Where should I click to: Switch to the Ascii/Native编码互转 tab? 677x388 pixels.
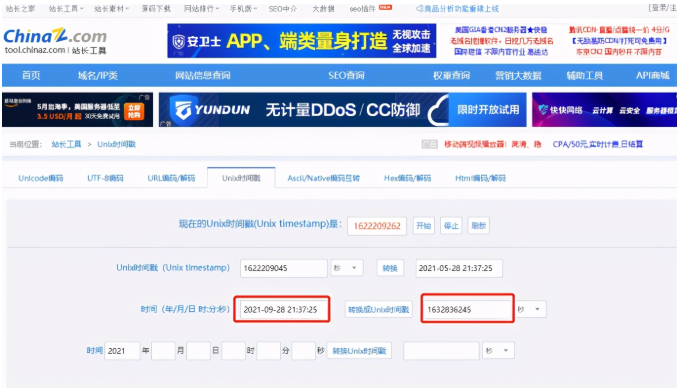[324, 178]
